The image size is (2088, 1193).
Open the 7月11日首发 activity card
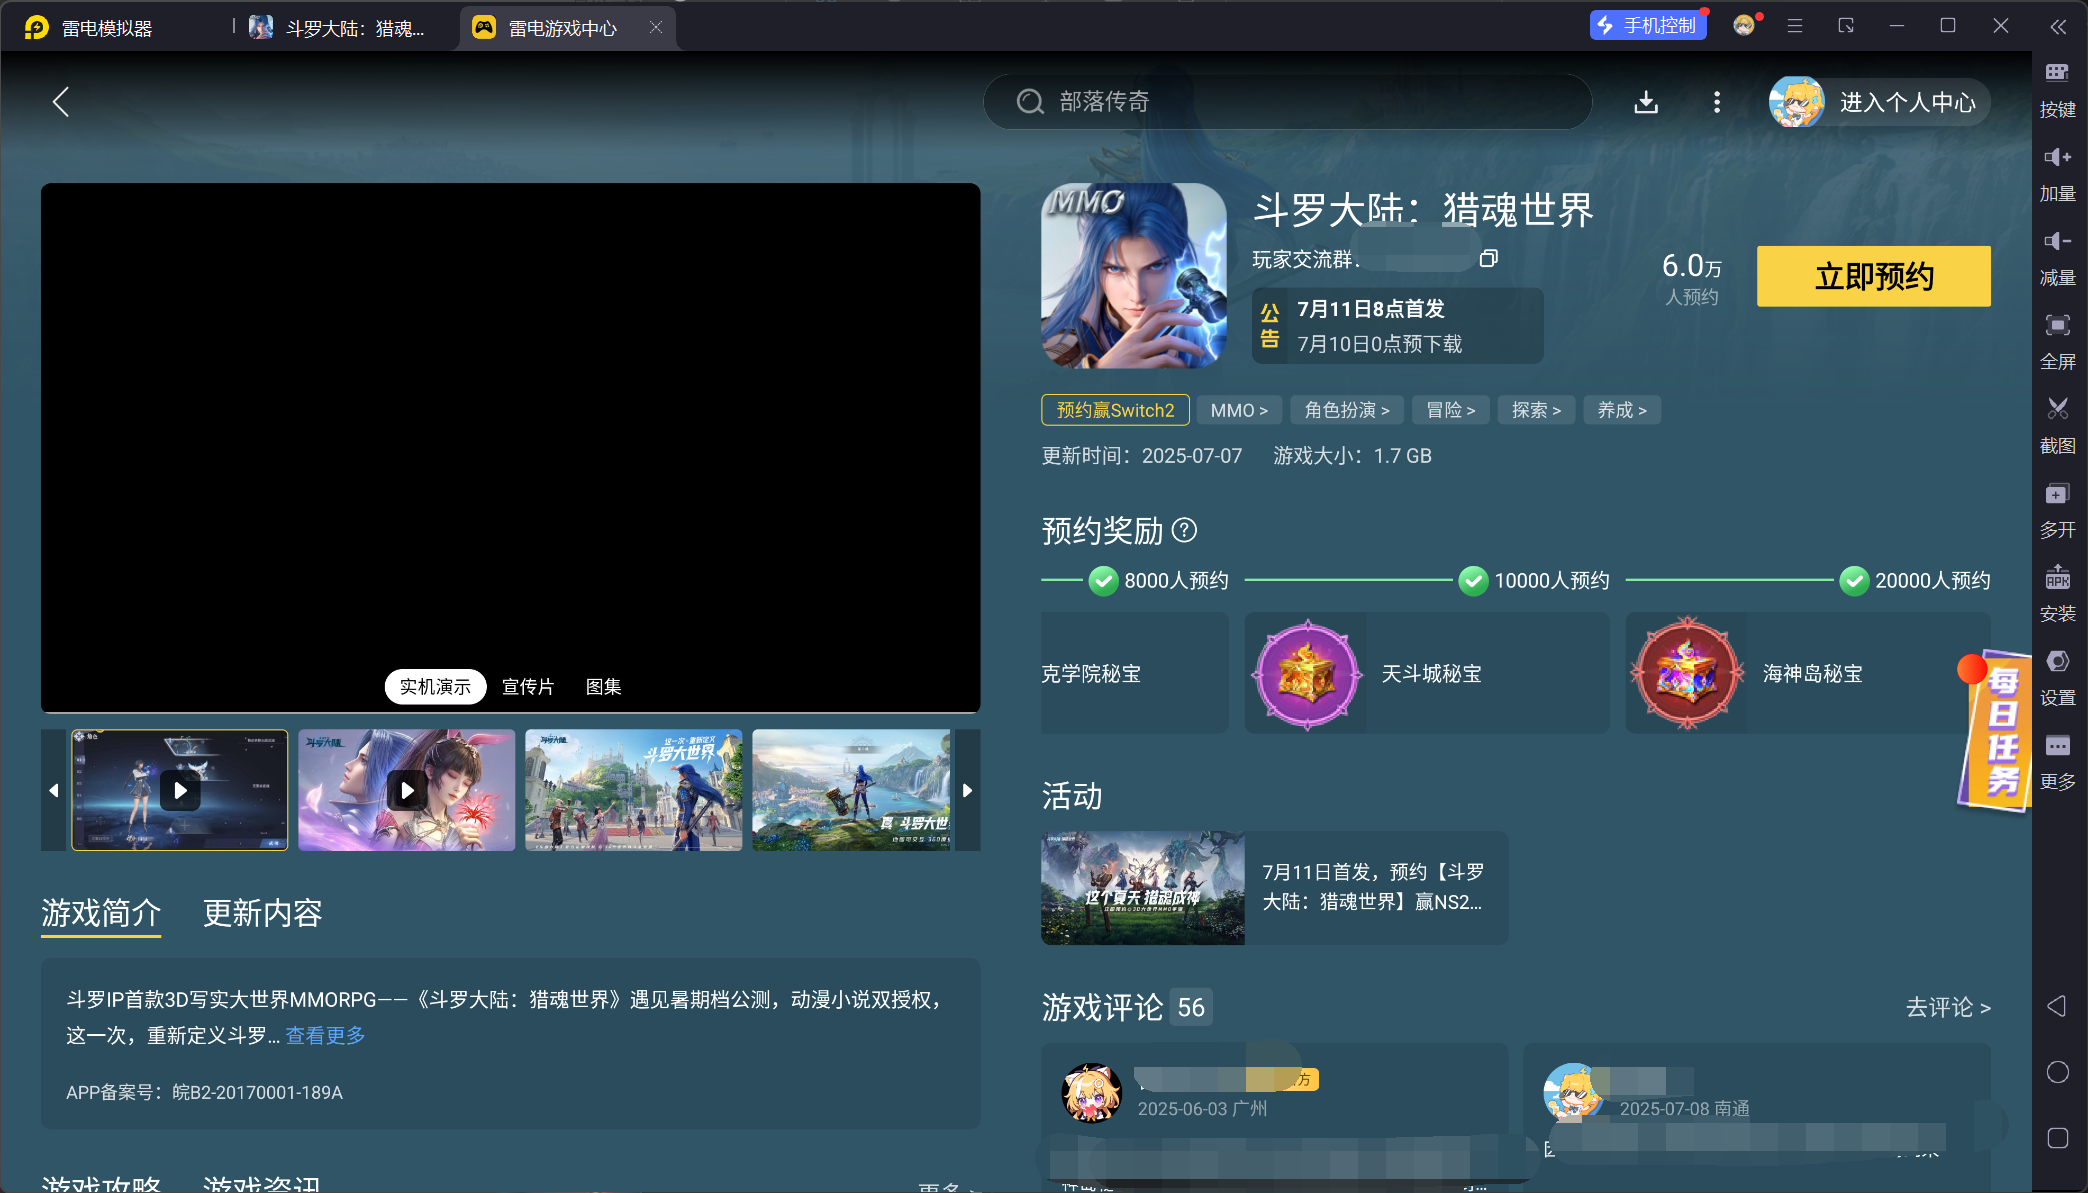pyautogui.click(x=1274, y=888)
